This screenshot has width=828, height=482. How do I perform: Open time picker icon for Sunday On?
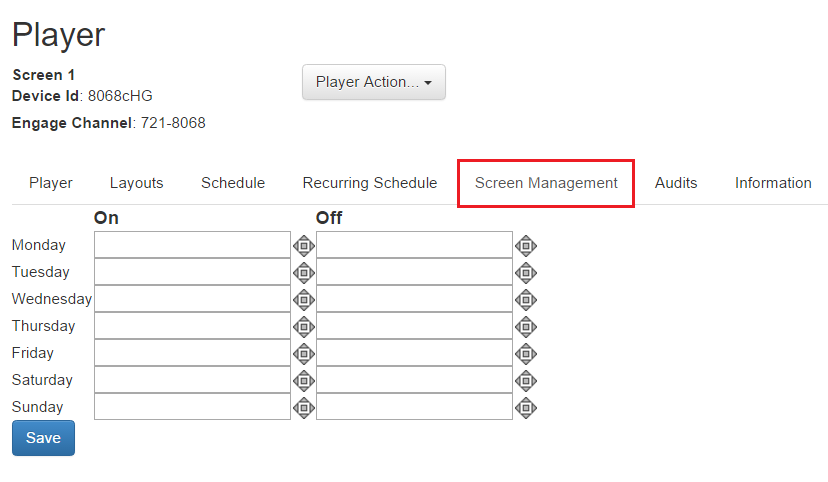coord(304,408)
